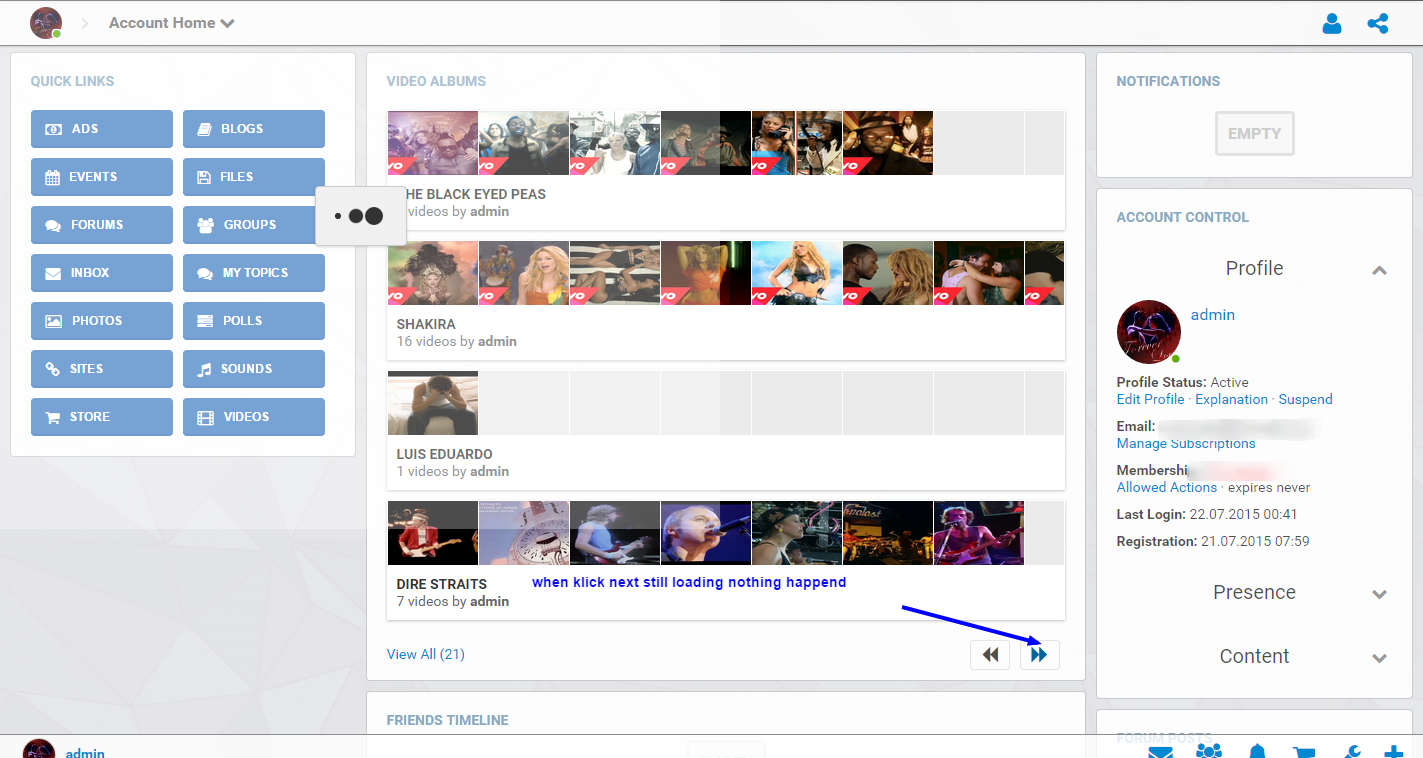Click the Luis Eduardo video thumbnail
The image size is (1423, 758).
pos(433,403)
